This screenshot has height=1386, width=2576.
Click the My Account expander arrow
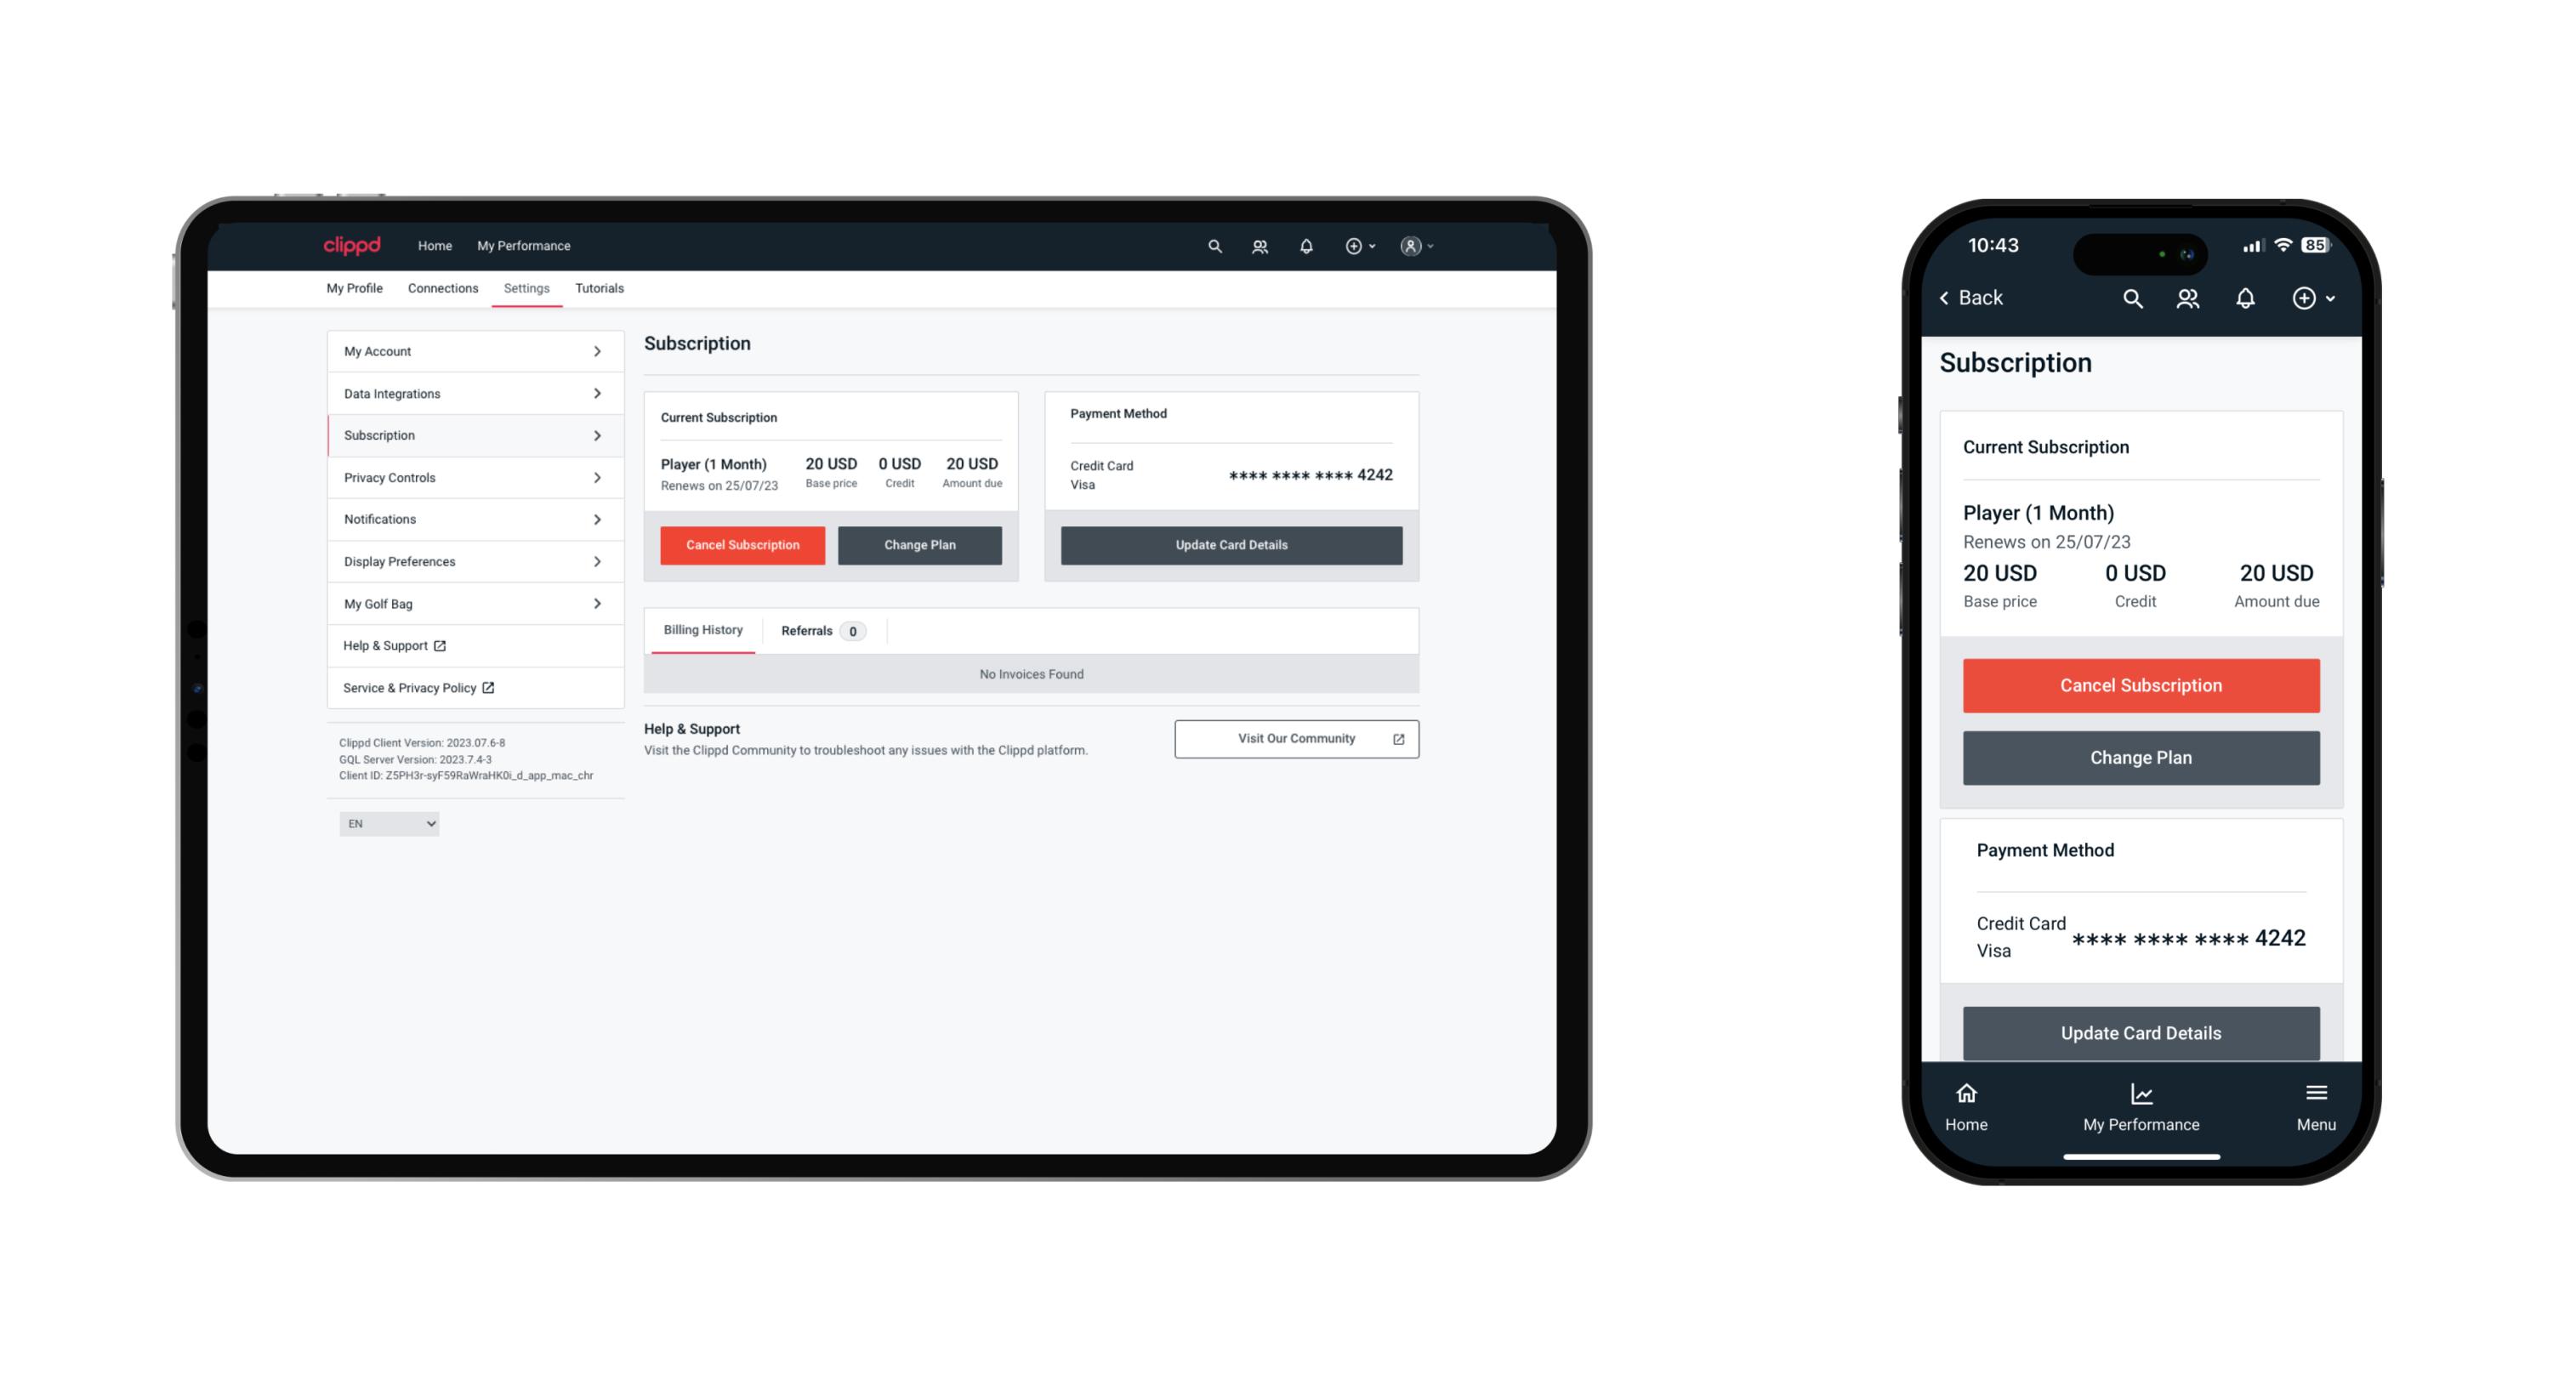(x=600, y=352)
